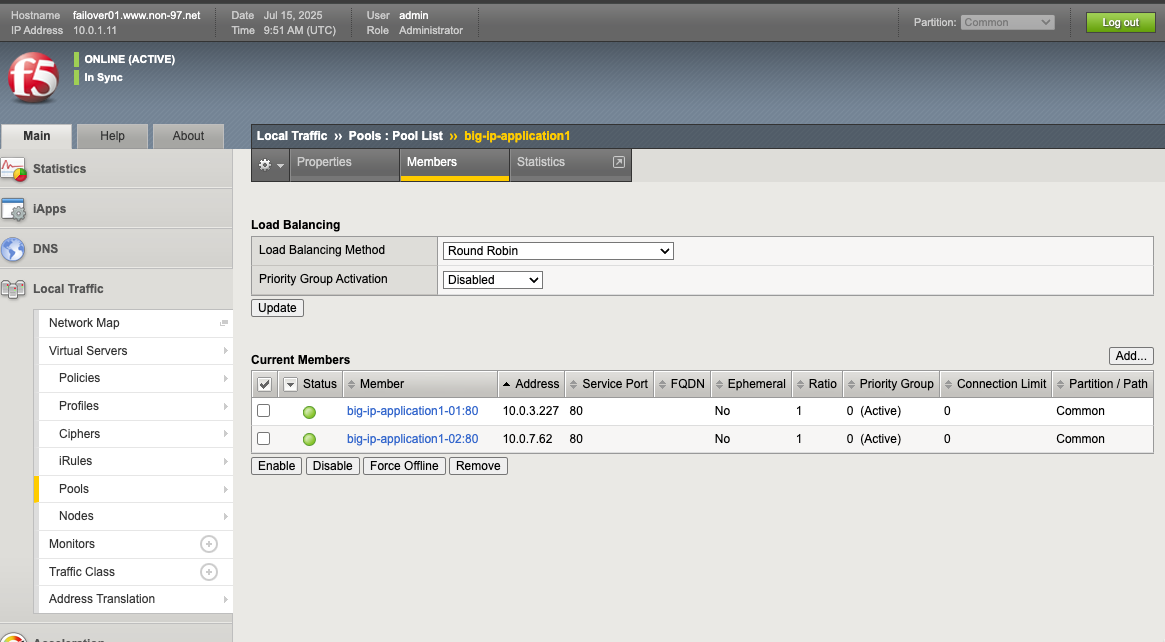Sort by FQDN column icon
Viewport: 1165px width, 642px height.
662,384
